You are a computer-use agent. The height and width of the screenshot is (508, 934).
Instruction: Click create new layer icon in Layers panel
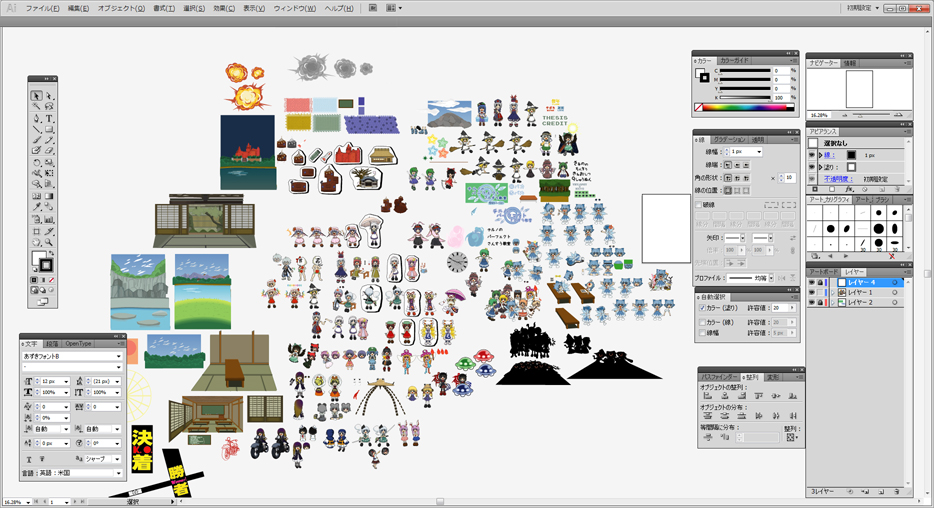coord(880,492)
